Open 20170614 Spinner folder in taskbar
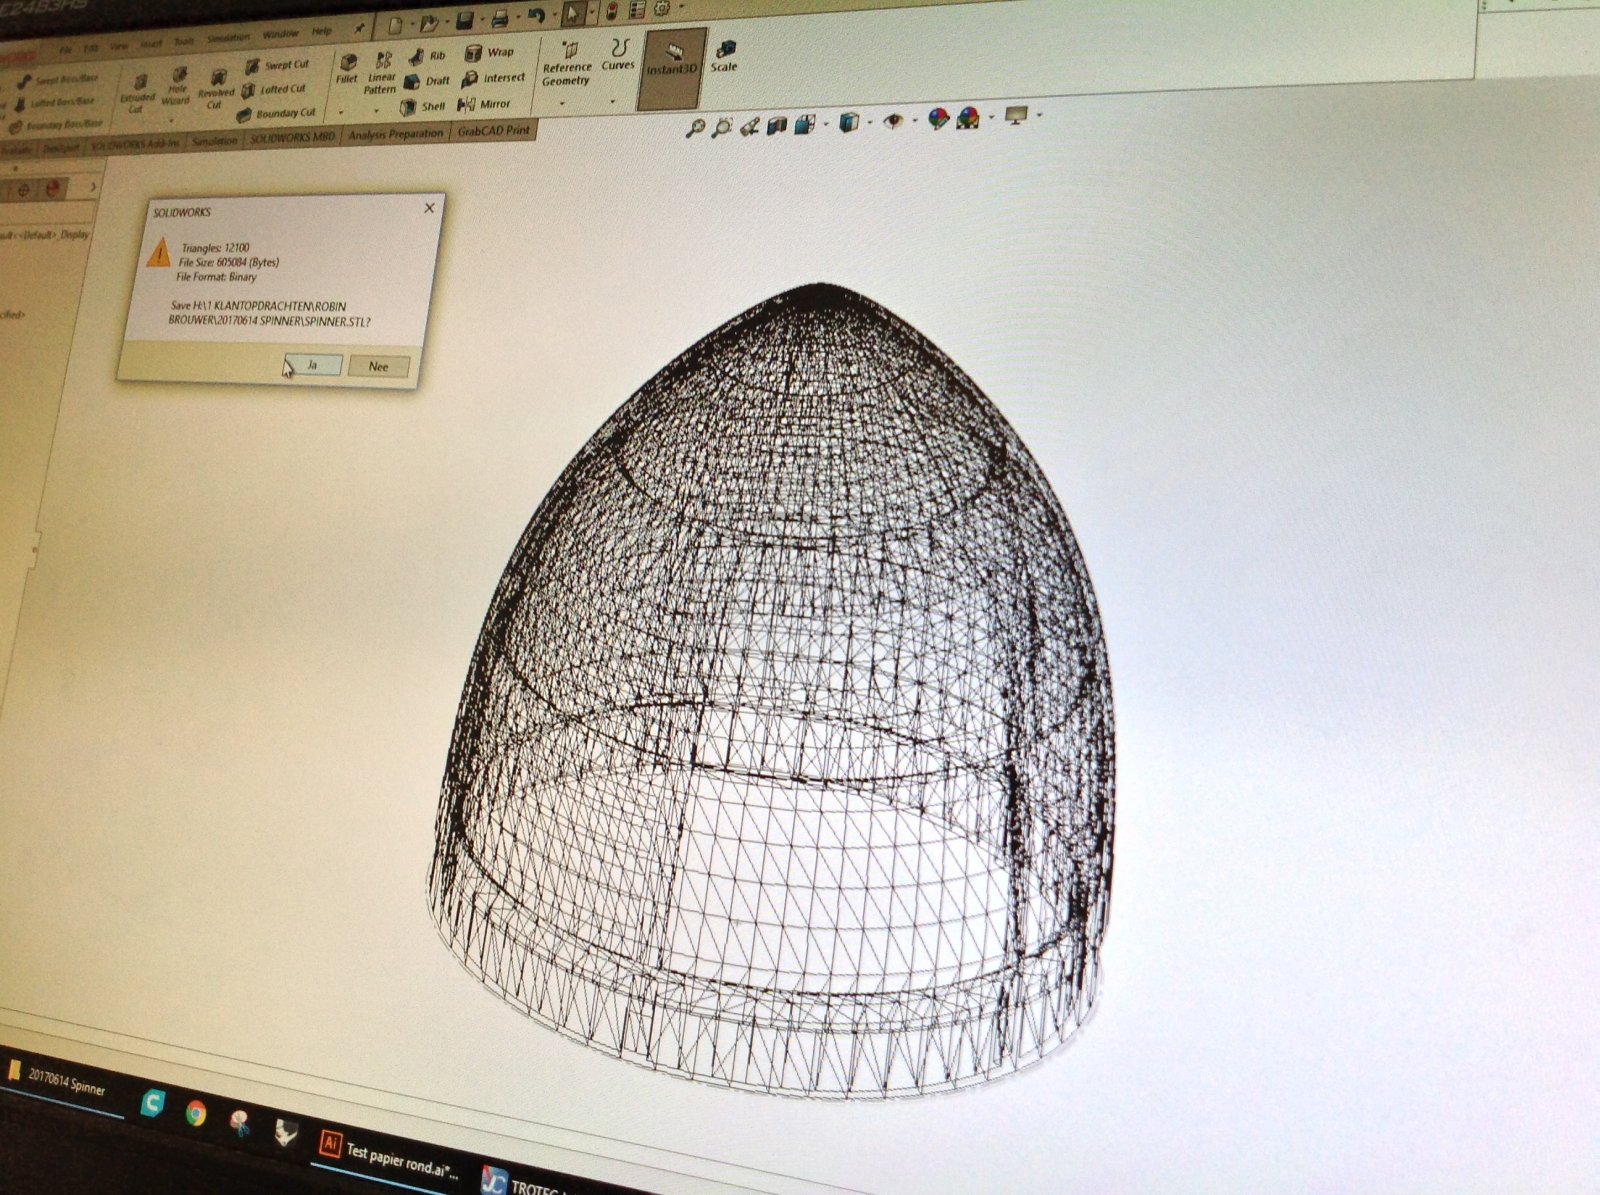This screenshot has width=1600, height=1195. [57, 1080]
